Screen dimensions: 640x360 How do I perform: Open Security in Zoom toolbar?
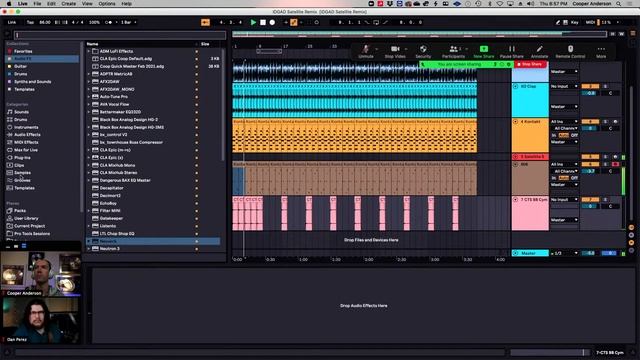tap(423, 52)
